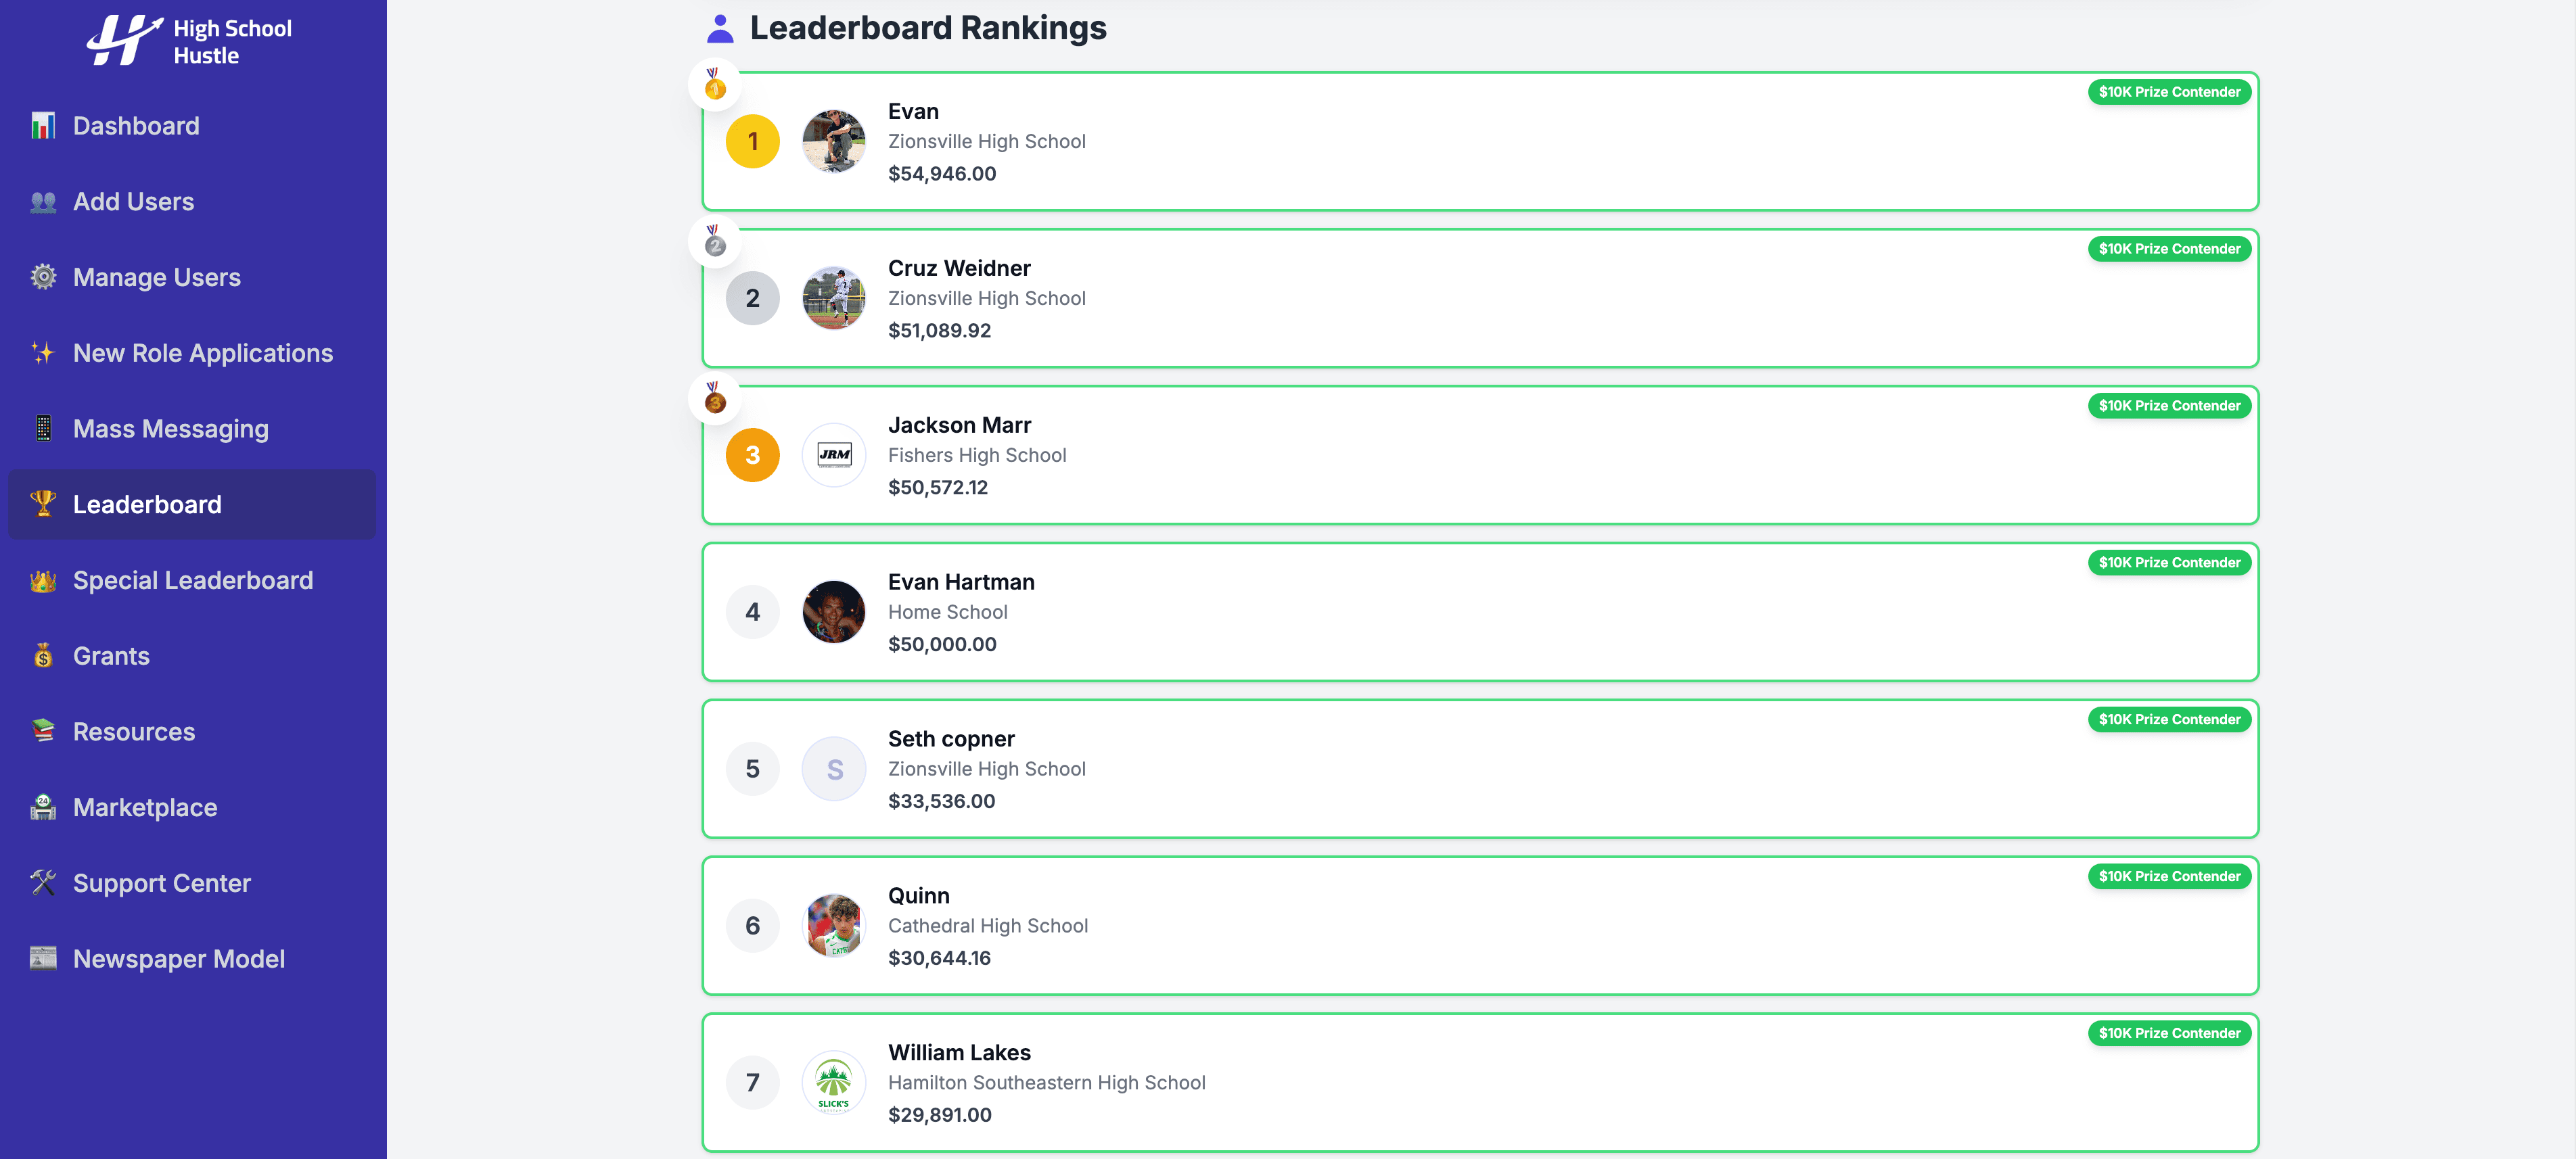The height and width of the screenshot is (1159, 2576).
Task: Go to New Role Applications
Action: click(x=202, y=353)
